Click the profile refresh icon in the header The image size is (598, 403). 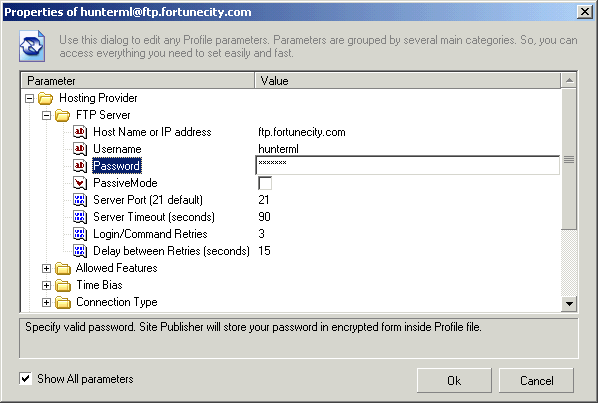coord(32,46)
